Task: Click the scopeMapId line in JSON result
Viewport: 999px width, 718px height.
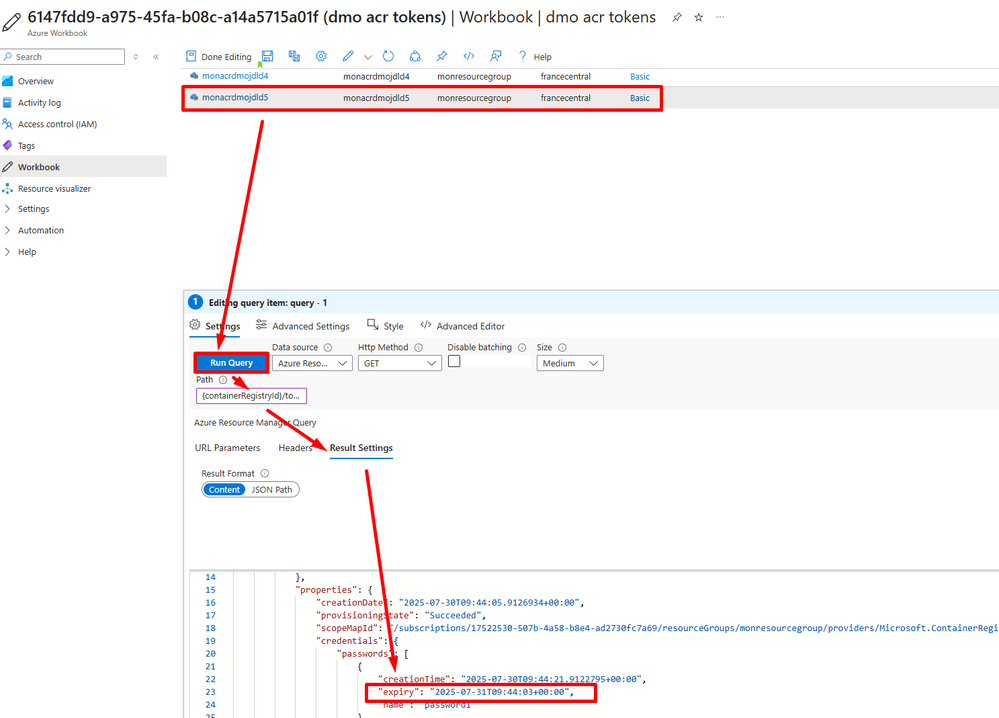Action: pos(657,628)
